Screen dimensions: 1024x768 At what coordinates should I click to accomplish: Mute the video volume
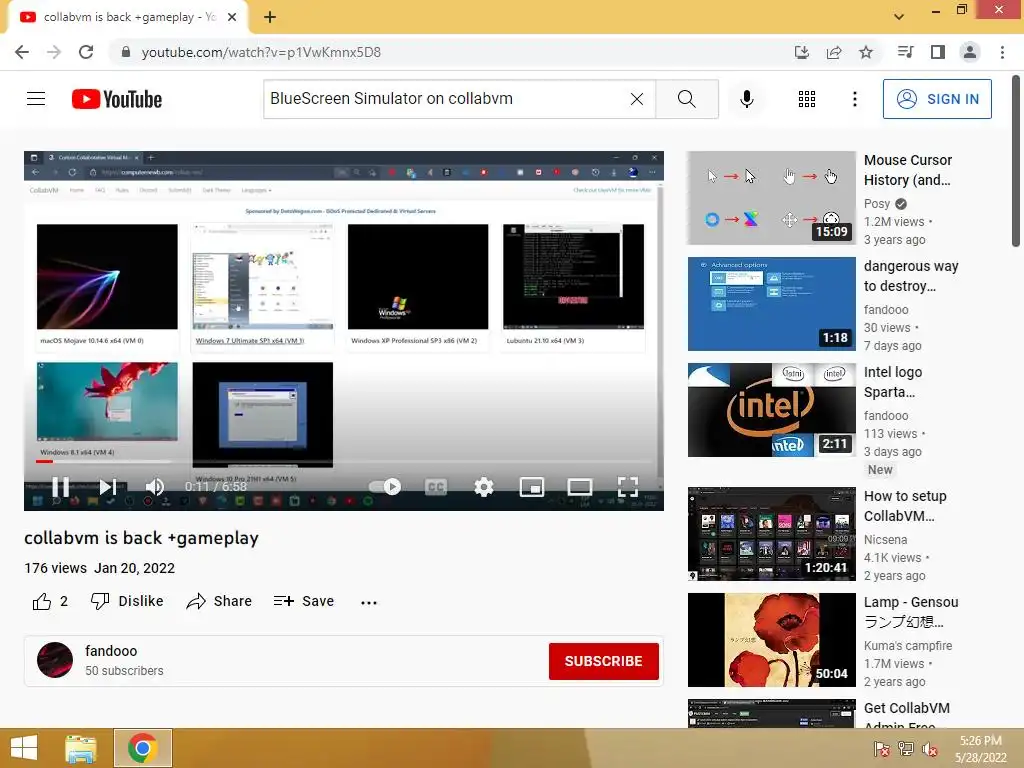click(155, 487)
